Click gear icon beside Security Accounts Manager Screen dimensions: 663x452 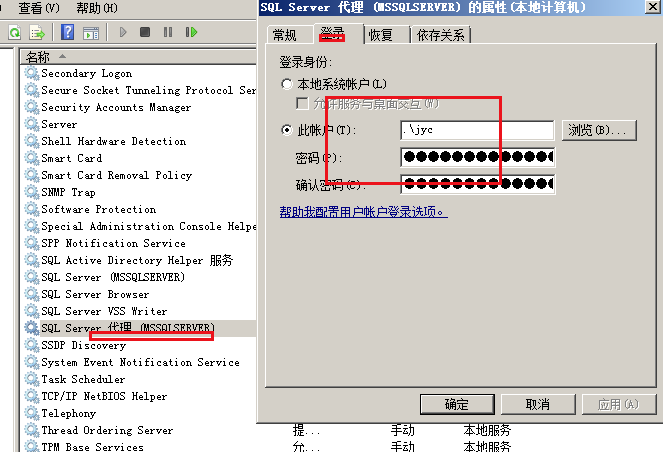click(32, 107)
